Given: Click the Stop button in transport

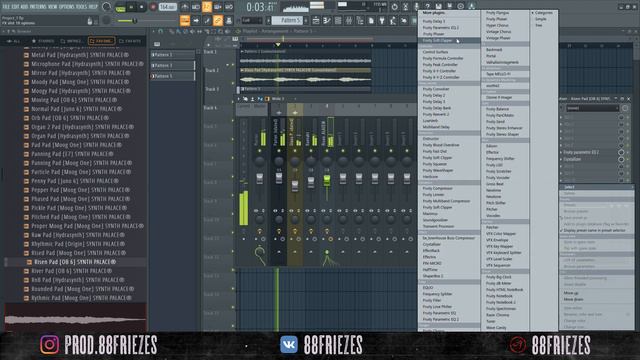Looking at the screenshot, I should pyautogui.click(x=142, y=7).
